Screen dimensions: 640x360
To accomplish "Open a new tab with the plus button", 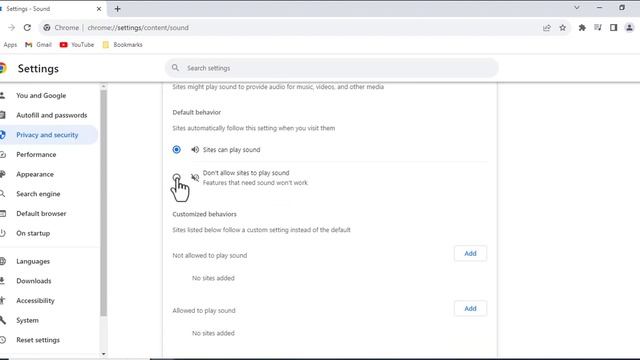I will point(118,9).
